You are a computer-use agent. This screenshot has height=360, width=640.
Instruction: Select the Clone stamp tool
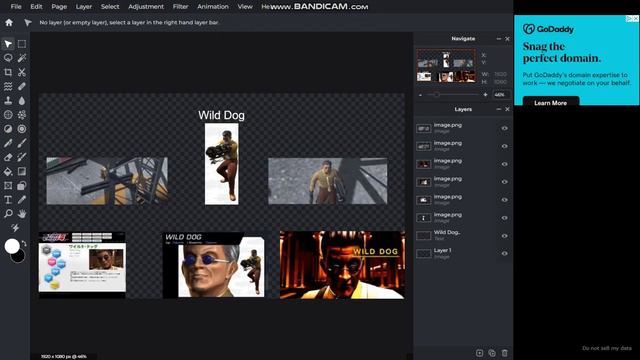(8, 100)
